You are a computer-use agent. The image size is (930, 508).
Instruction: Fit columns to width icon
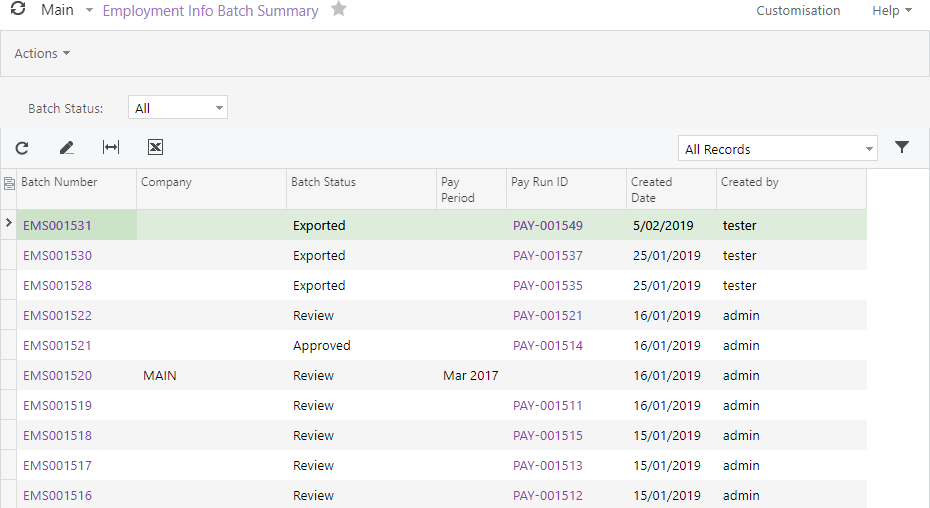111,148
